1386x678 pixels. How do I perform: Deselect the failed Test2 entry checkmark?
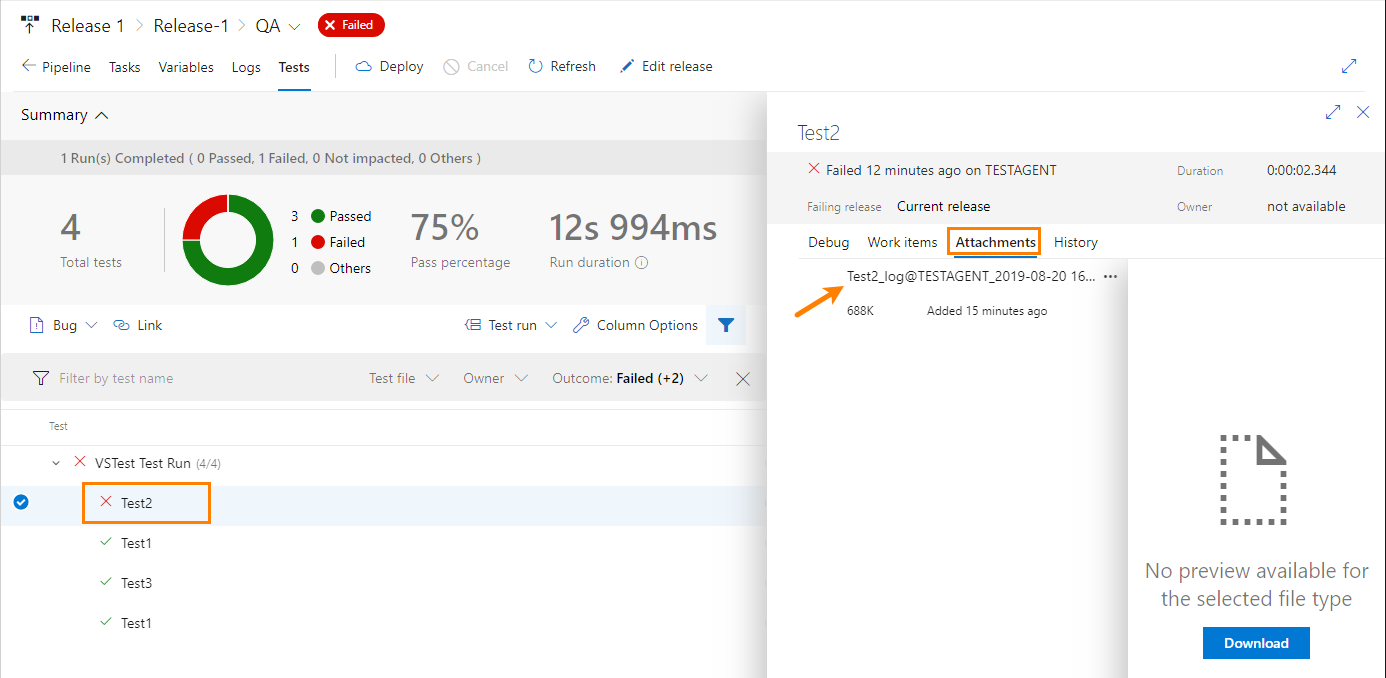[21, 502]
